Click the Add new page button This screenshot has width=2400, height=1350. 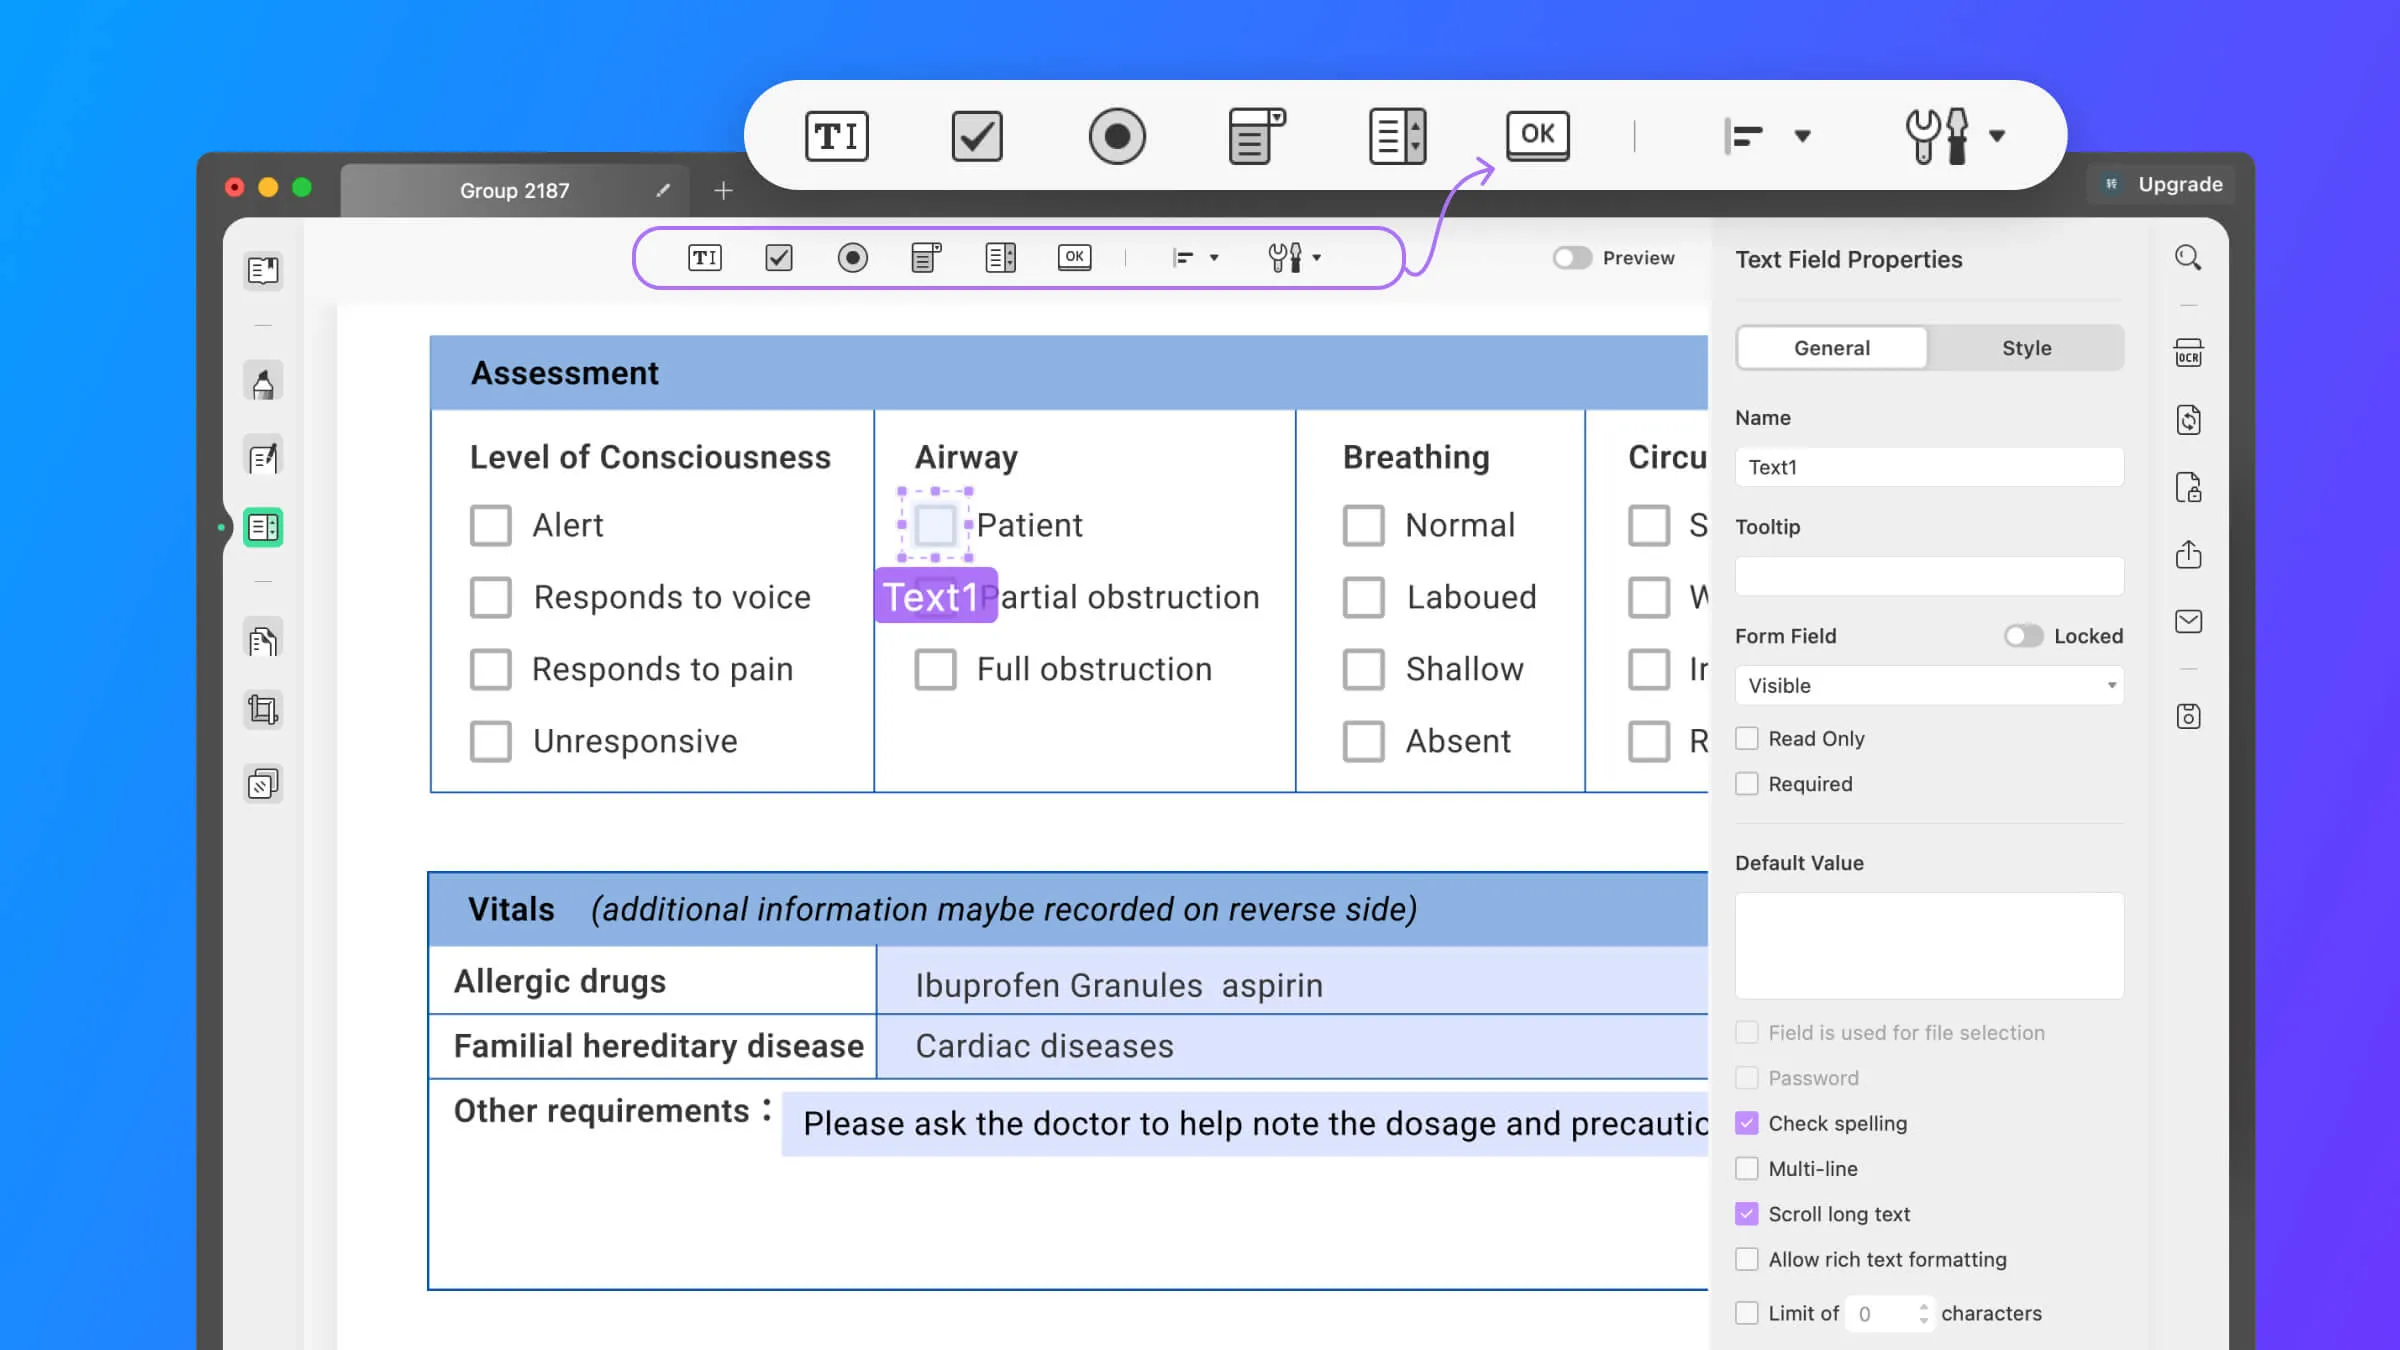[722, 190]
